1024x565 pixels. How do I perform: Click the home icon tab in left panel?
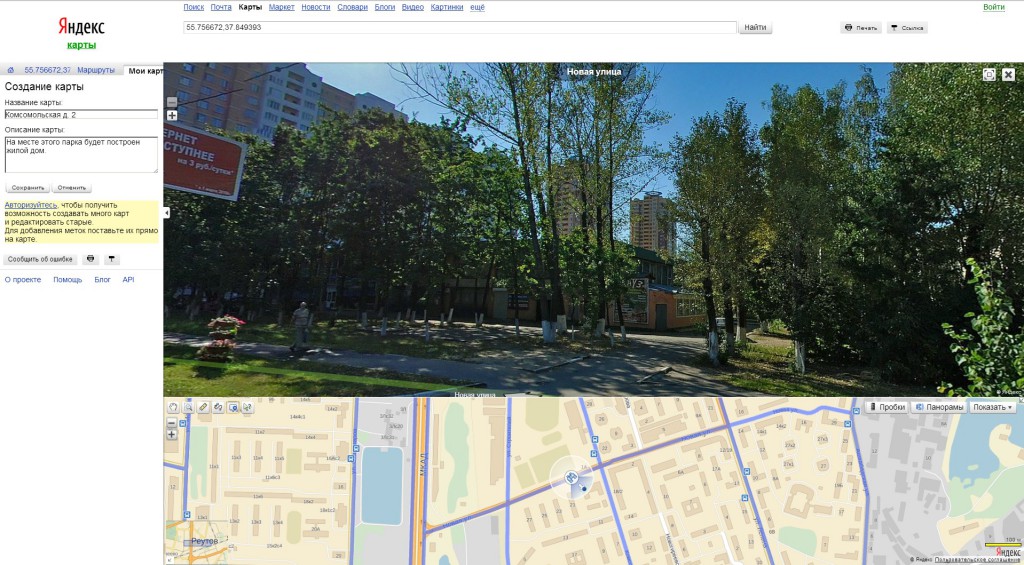click(10, 71)
